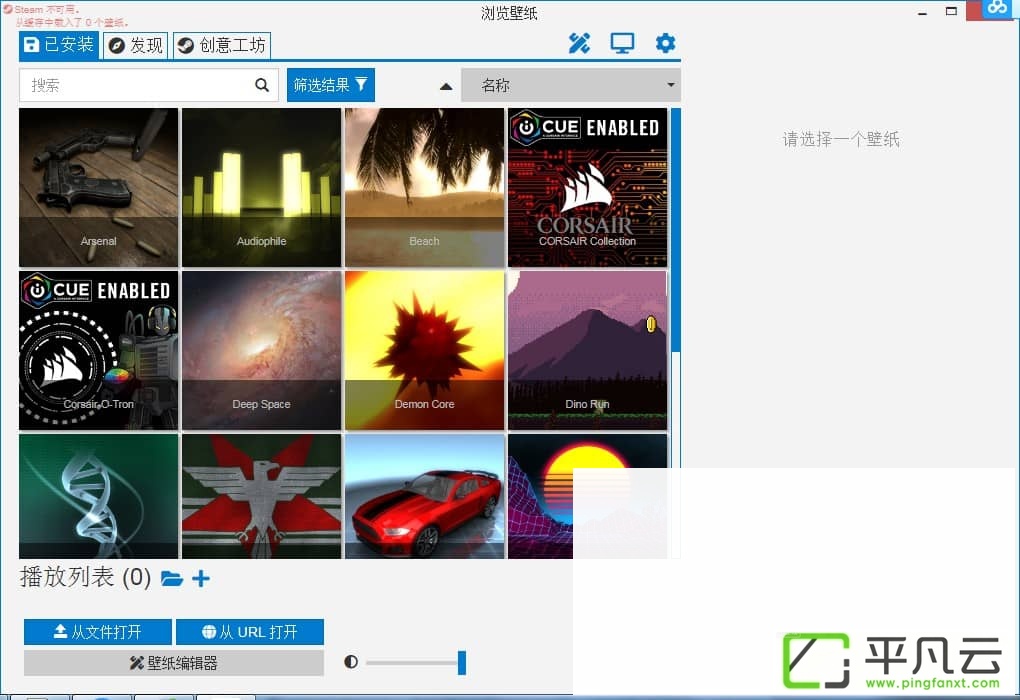1020x700 pixels.
Task: Adjust the brightness slider handle
Action: coord(461,662)
